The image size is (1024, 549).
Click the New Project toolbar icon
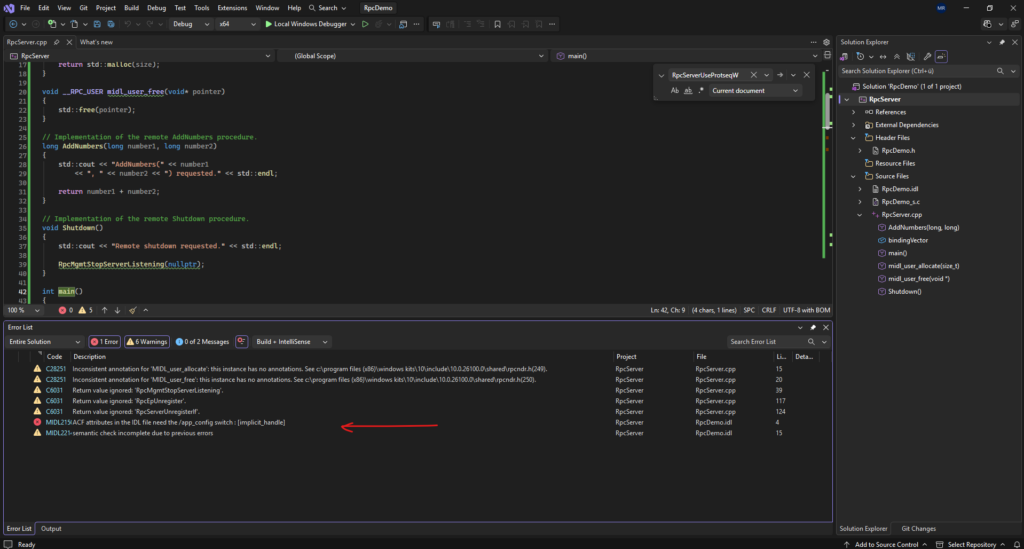click(x=52, y=24)
